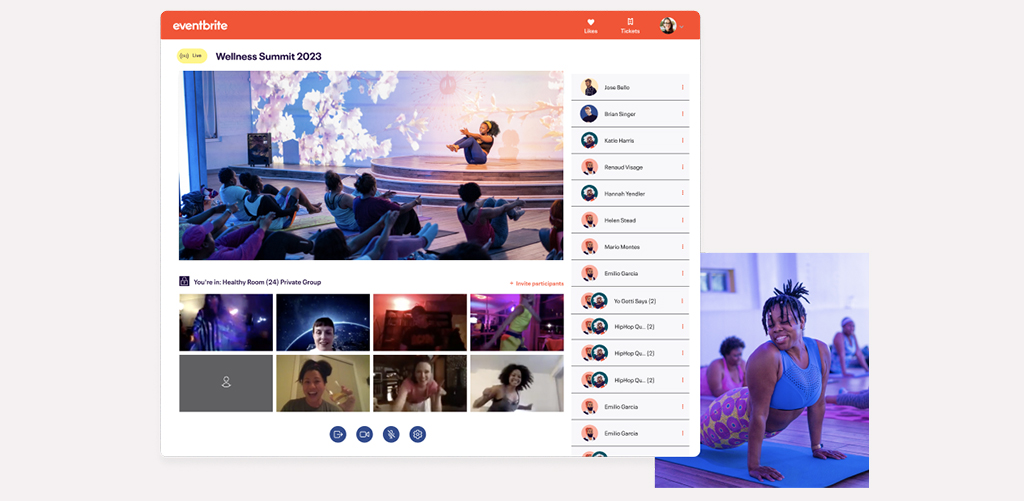Screen dimensions: 1024x501
Task: Click the Live status badge
Action: (192, 56)
